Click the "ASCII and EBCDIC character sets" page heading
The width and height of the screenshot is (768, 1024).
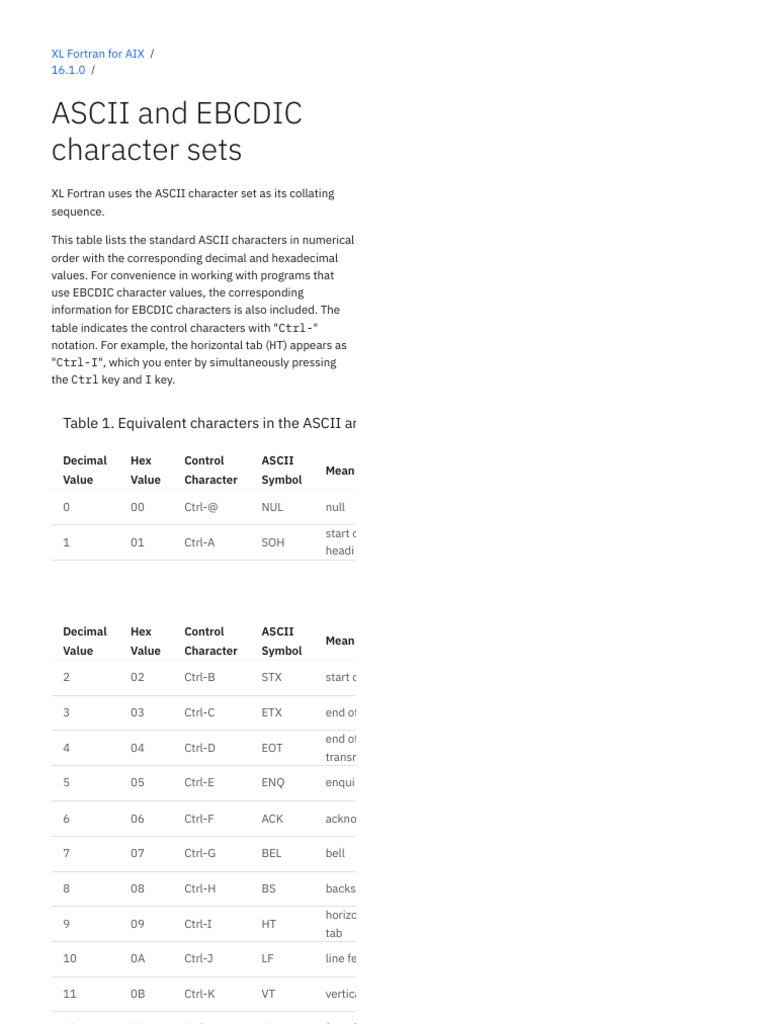176,131
